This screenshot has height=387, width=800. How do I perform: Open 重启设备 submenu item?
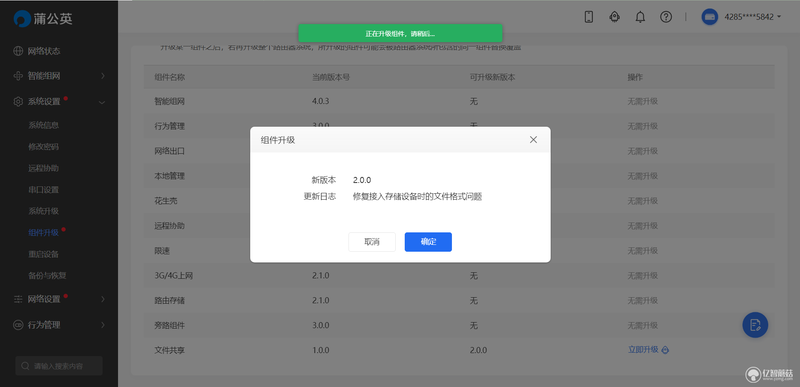tap(43, 254)
